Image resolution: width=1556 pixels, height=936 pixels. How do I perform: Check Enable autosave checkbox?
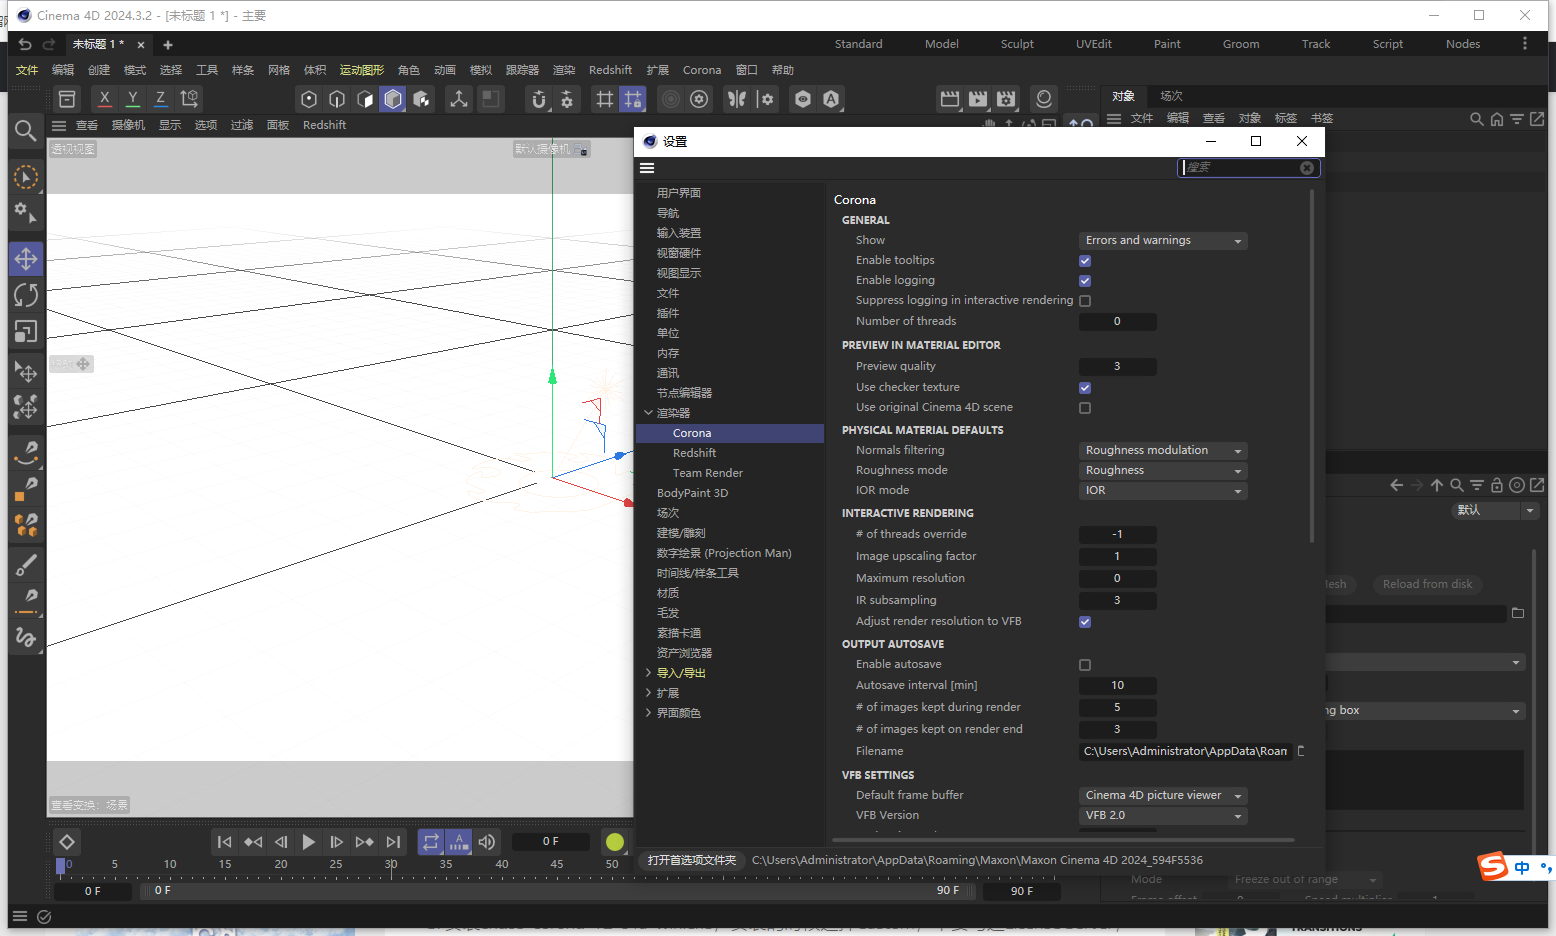(1085, 665)
